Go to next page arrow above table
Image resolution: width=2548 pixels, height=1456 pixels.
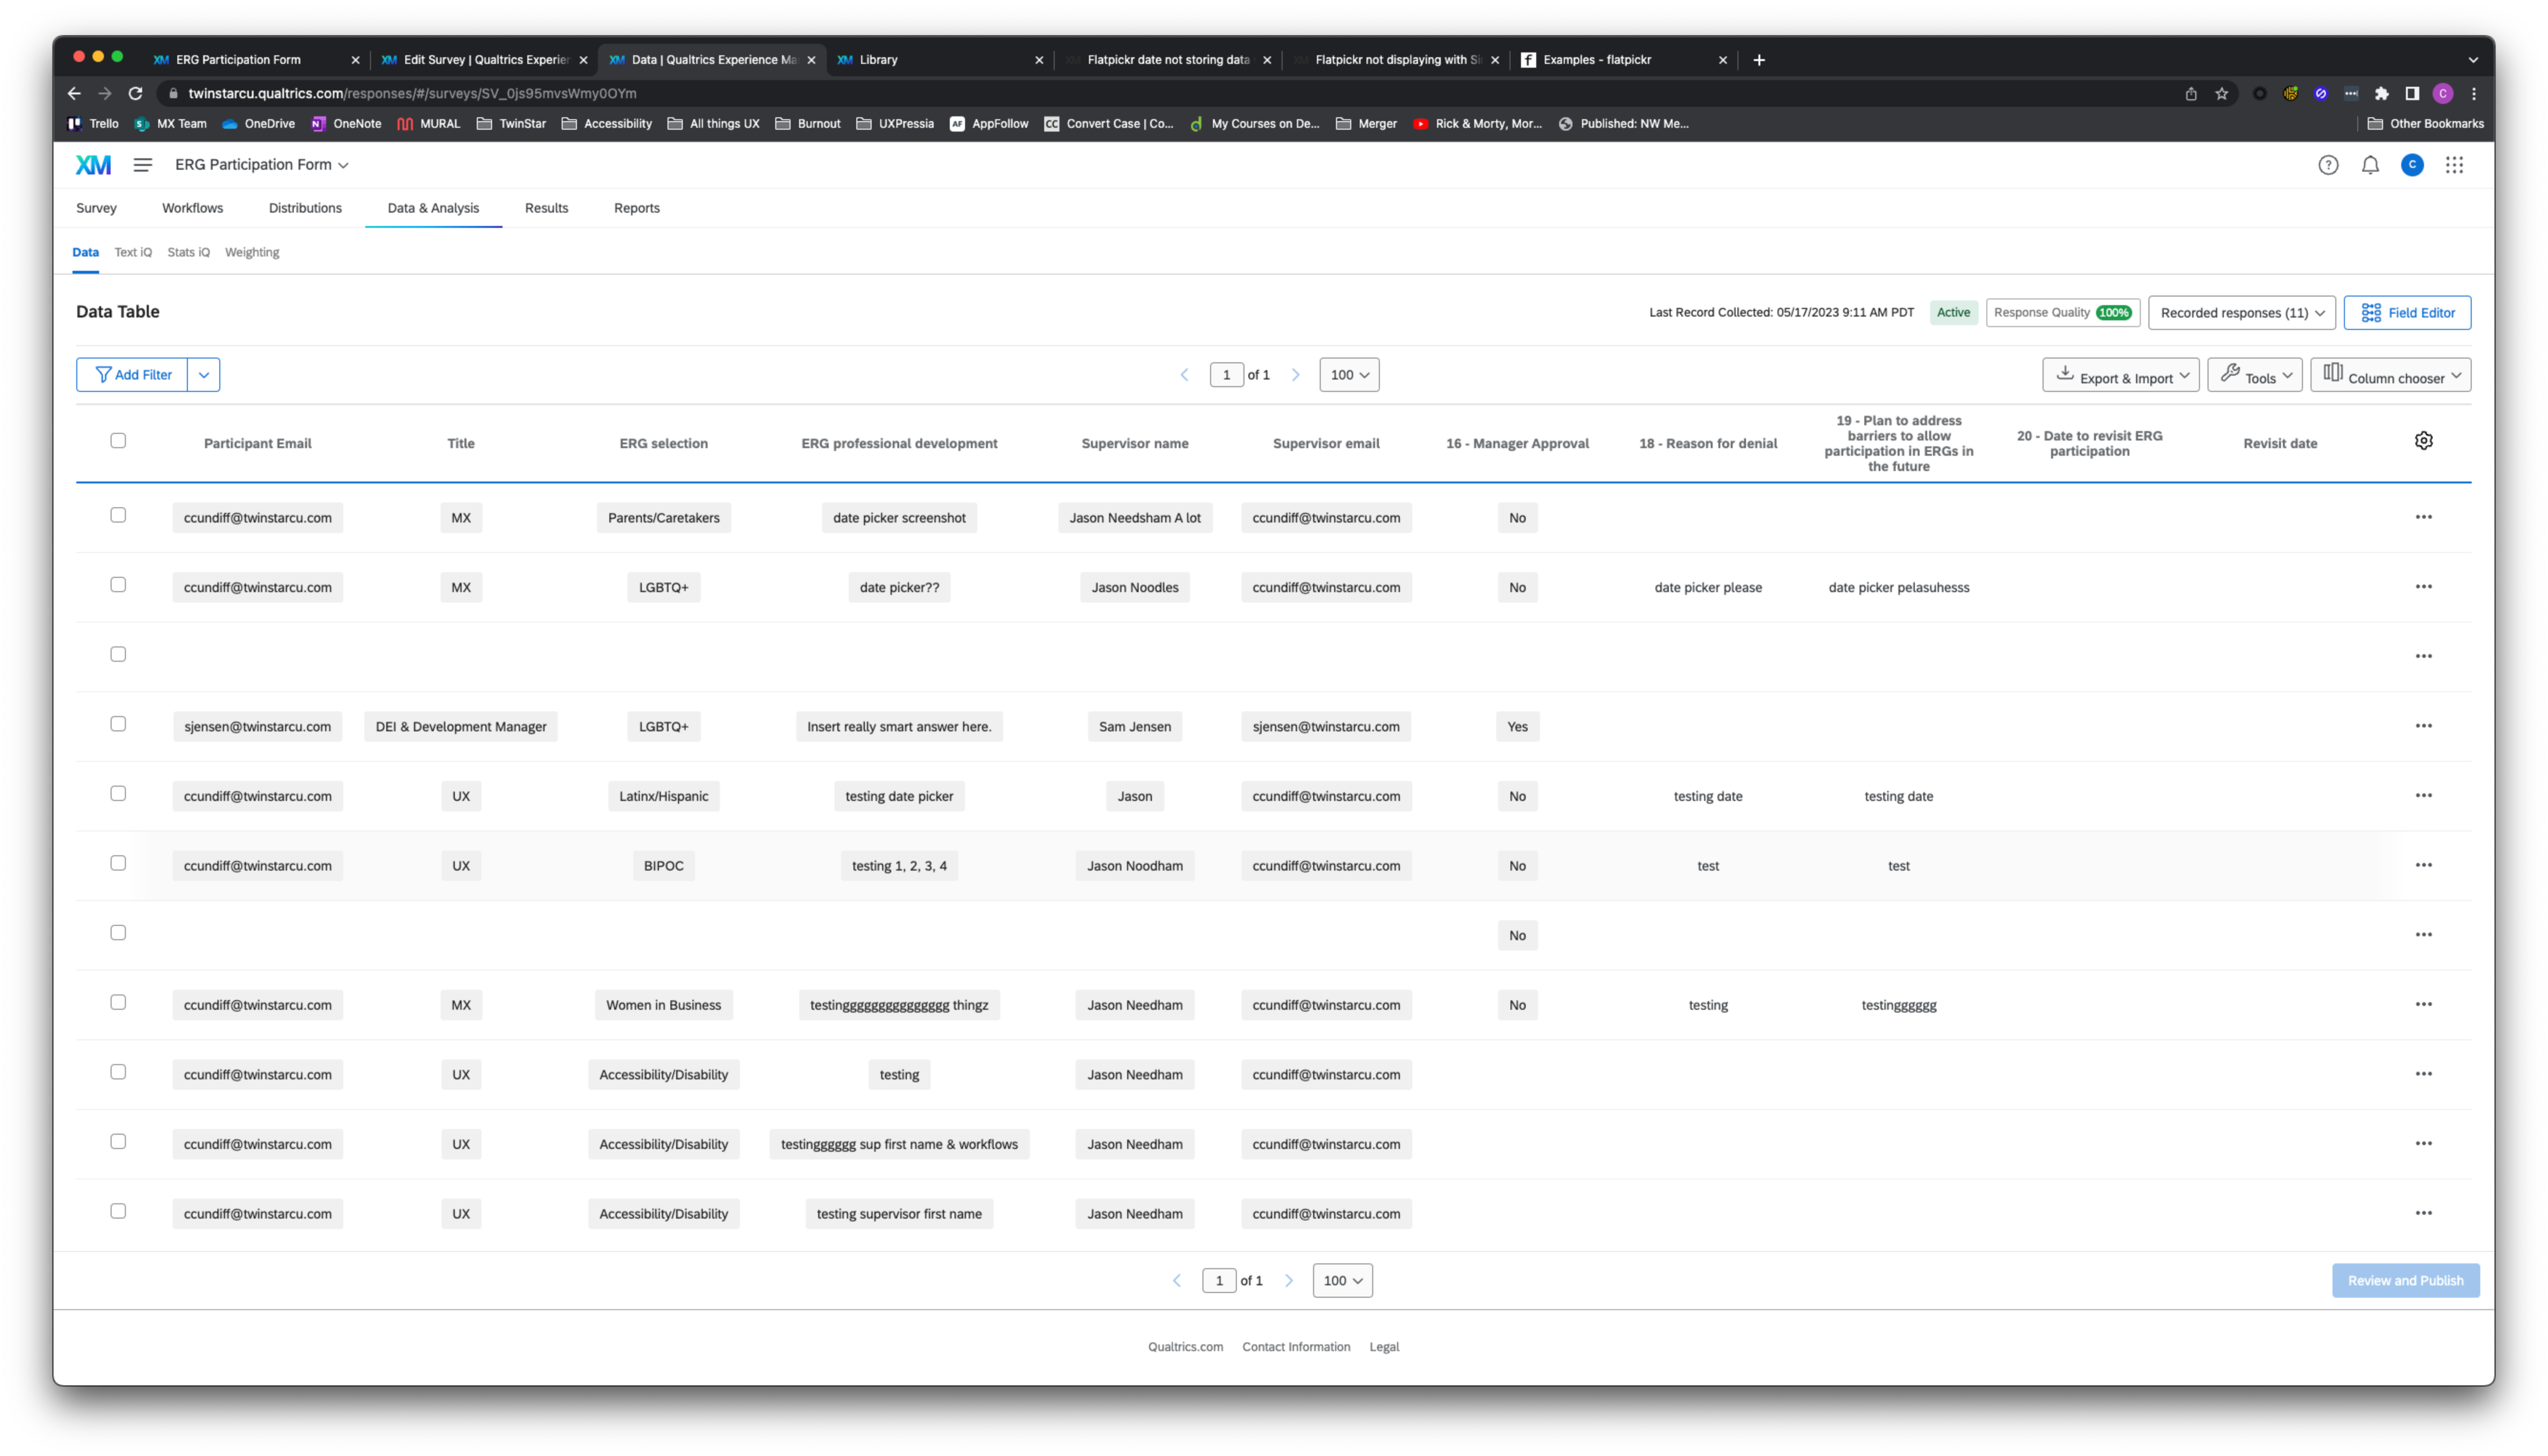(1295, 375)
